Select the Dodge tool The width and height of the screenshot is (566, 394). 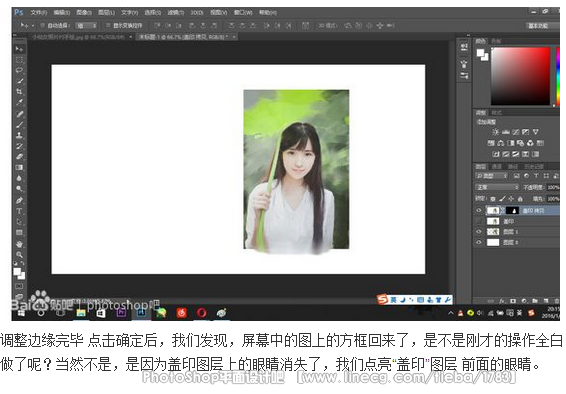[19, 189]
